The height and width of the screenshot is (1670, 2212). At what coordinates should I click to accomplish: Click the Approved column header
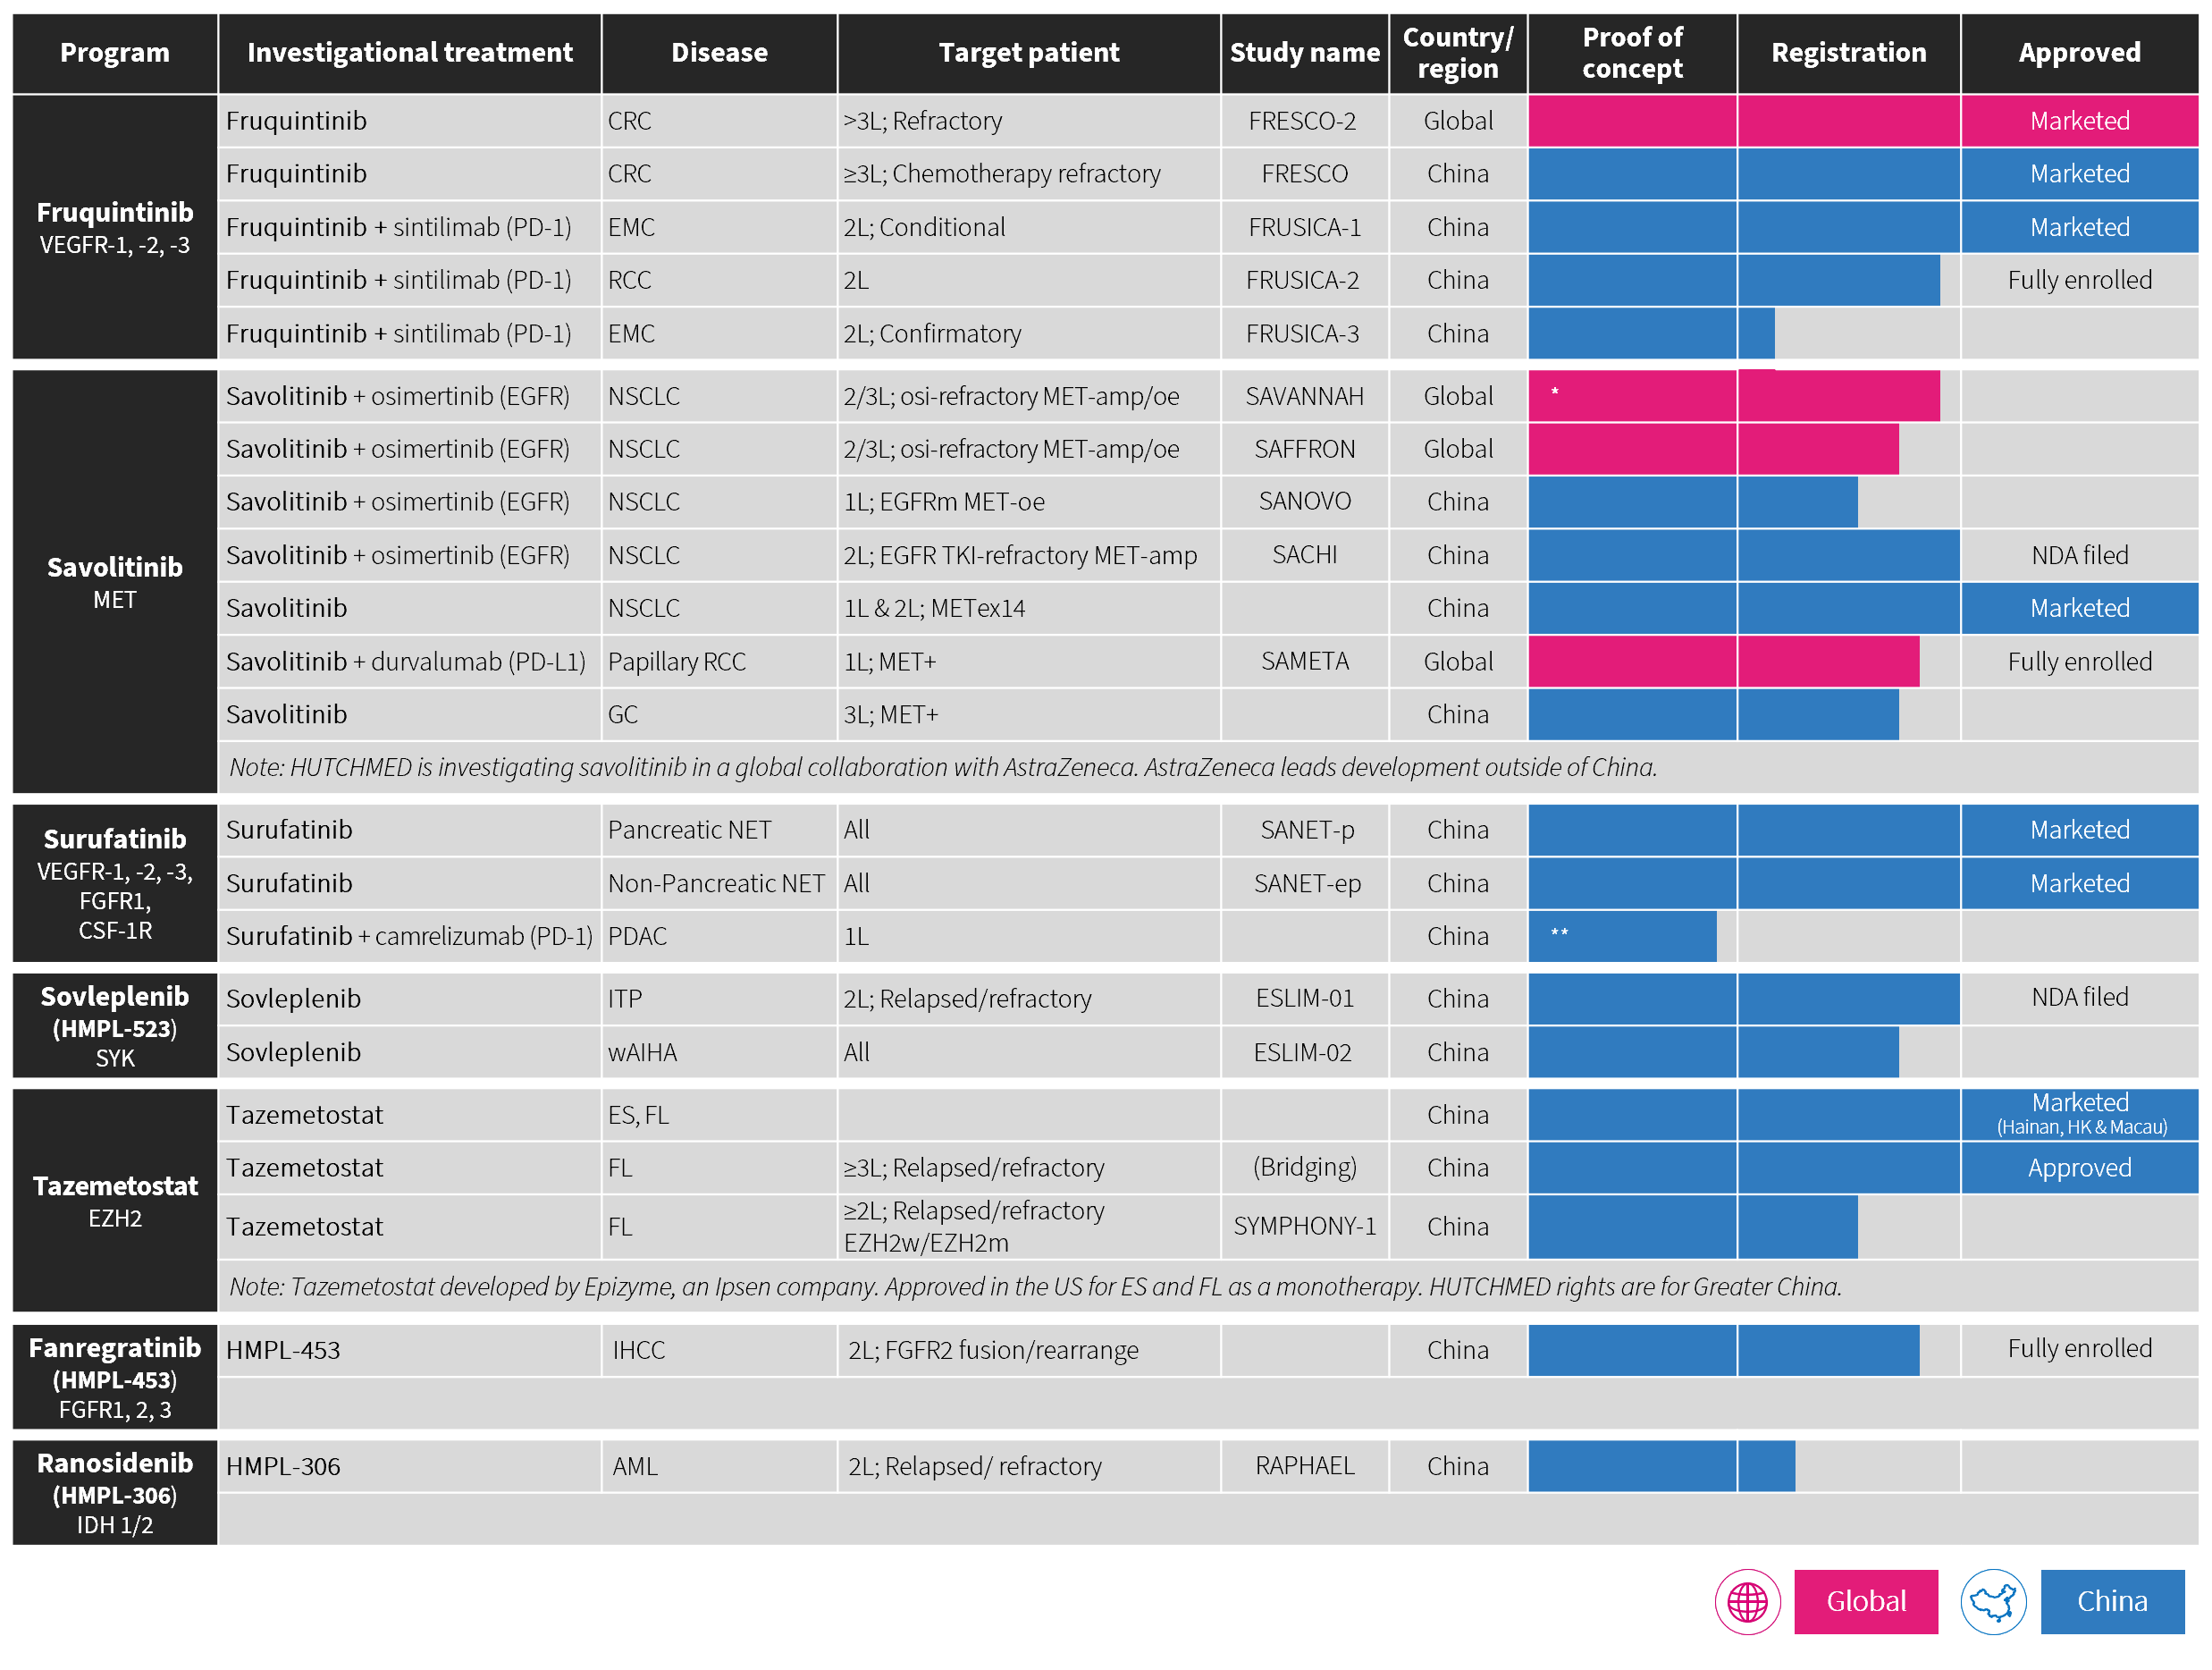click(2079, 53)
